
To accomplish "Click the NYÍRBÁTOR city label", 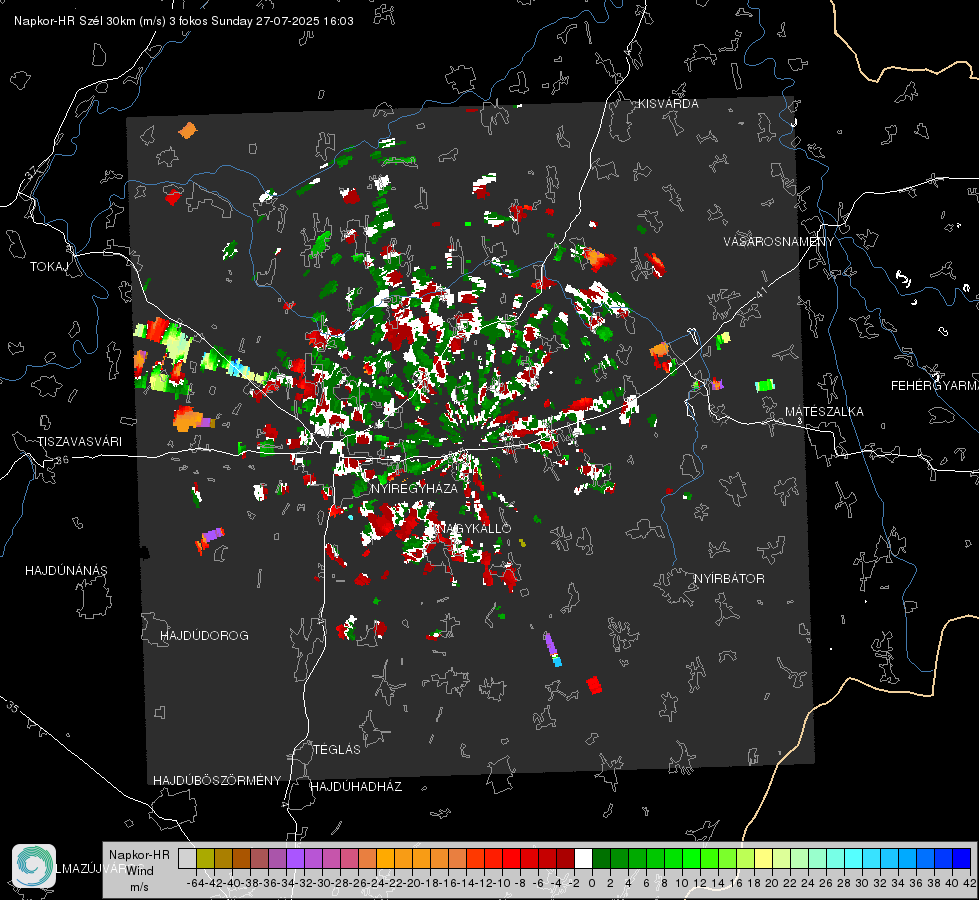I will 729,579.
